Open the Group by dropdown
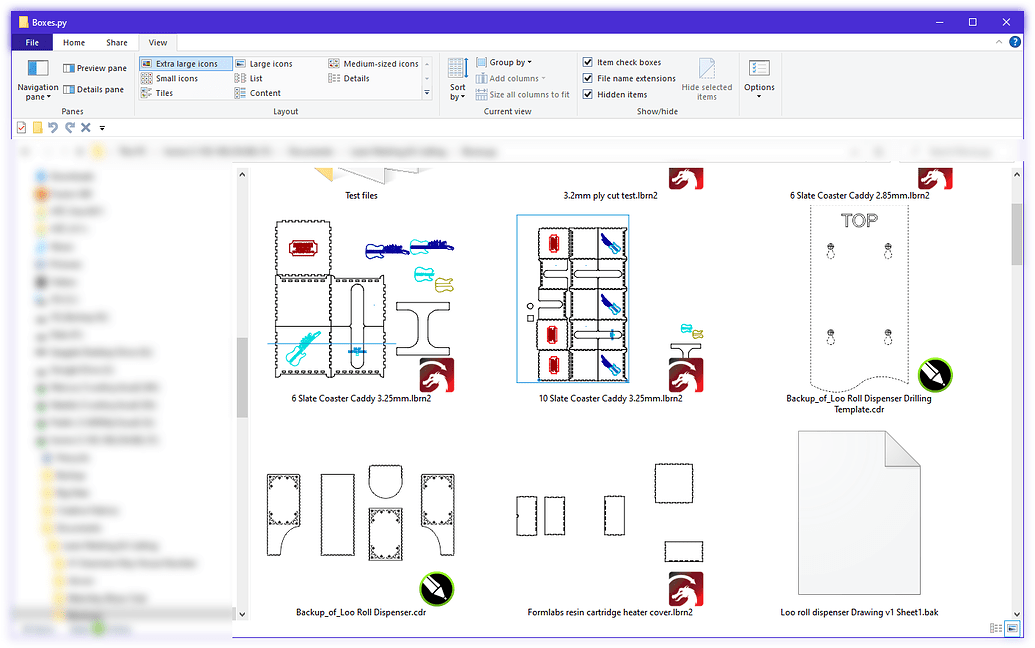This screenshot has width=1035, height=648. pyautogui.click(x=506, y=61)
